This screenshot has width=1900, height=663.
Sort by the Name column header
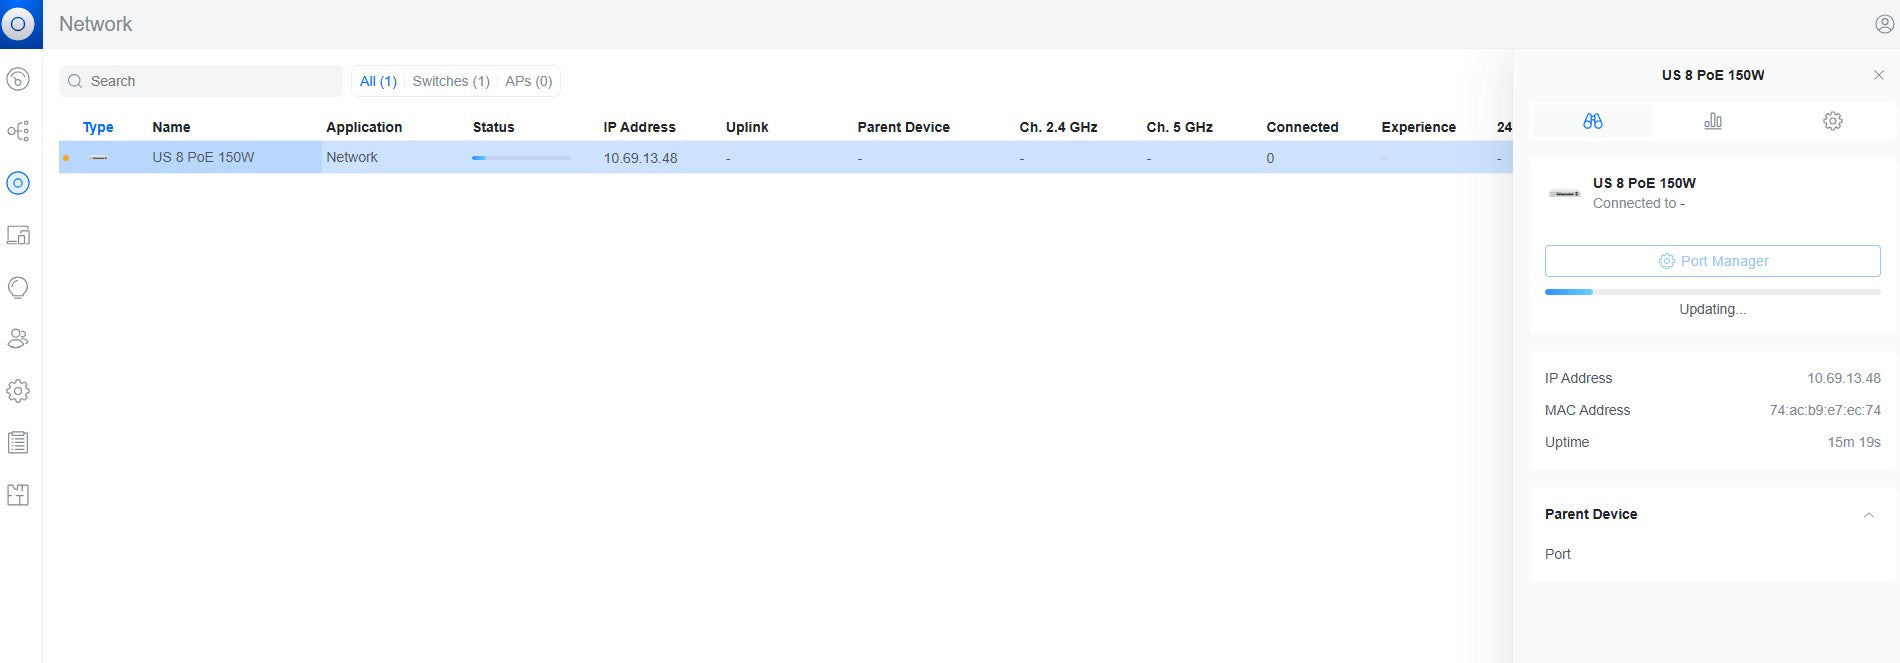tap(171, 127)
